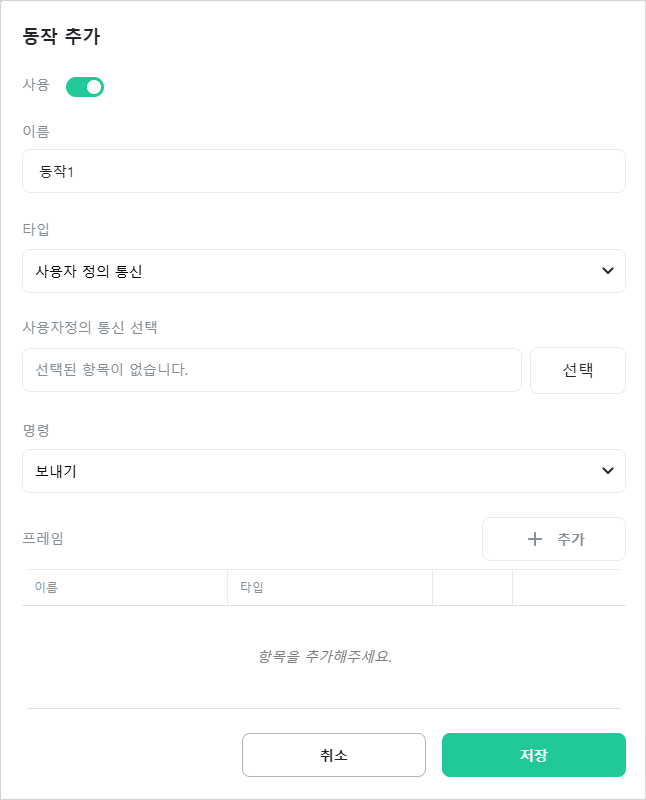Cancel with the 취소 button
The width and height of the screenshot is (646, 800).
(x=334, y=755)
